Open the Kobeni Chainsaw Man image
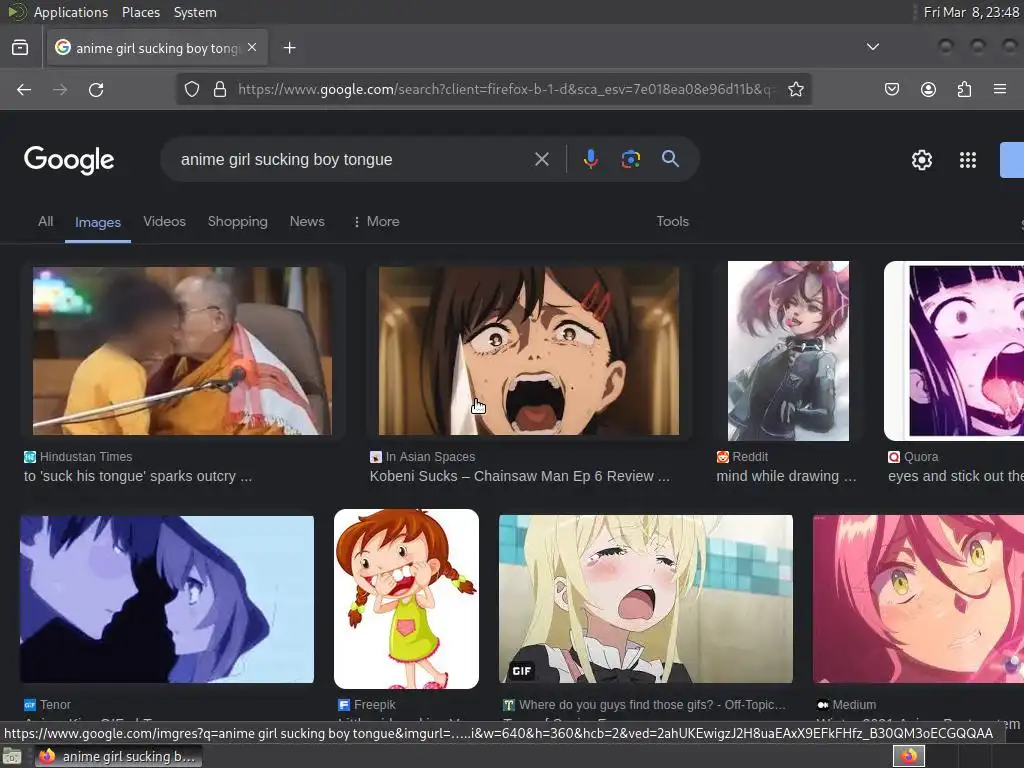The height and width of the screenshot is (768, 1024). tap(529, 351)
